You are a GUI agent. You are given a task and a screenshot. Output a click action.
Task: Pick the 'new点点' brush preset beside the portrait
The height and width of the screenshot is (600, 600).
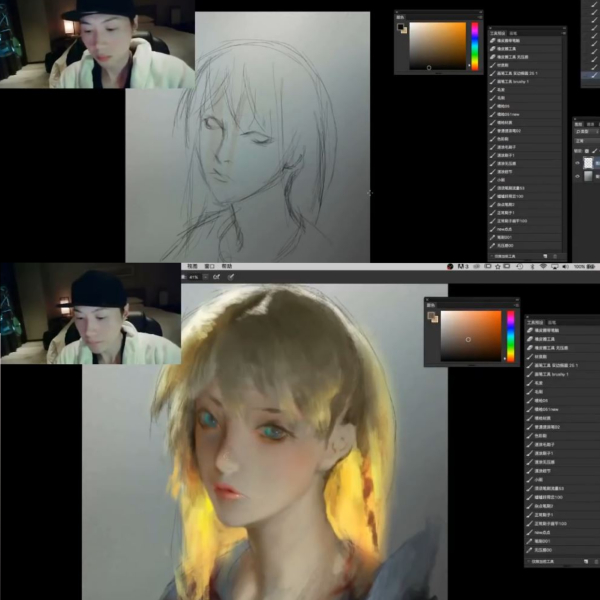tap(563, 532)
